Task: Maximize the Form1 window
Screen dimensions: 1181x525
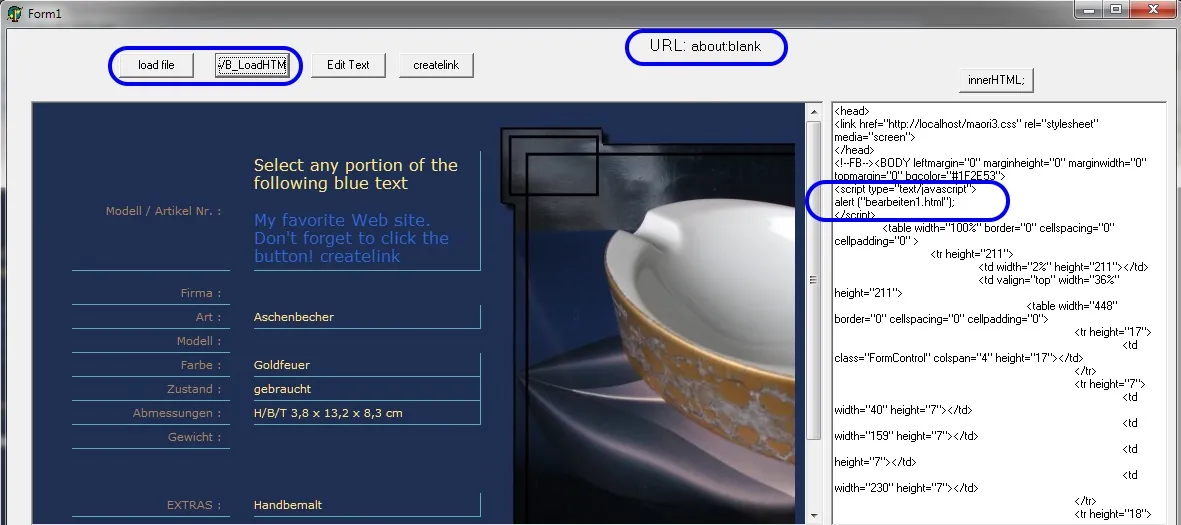Action: [1115, 9]
